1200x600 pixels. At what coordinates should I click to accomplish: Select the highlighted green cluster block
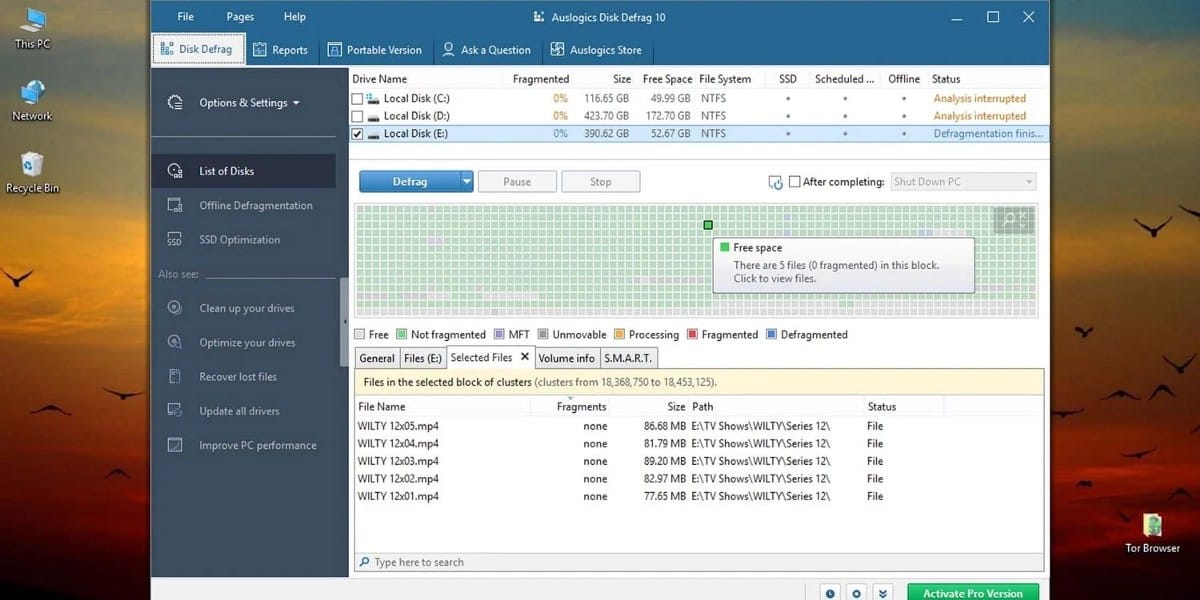708,225
